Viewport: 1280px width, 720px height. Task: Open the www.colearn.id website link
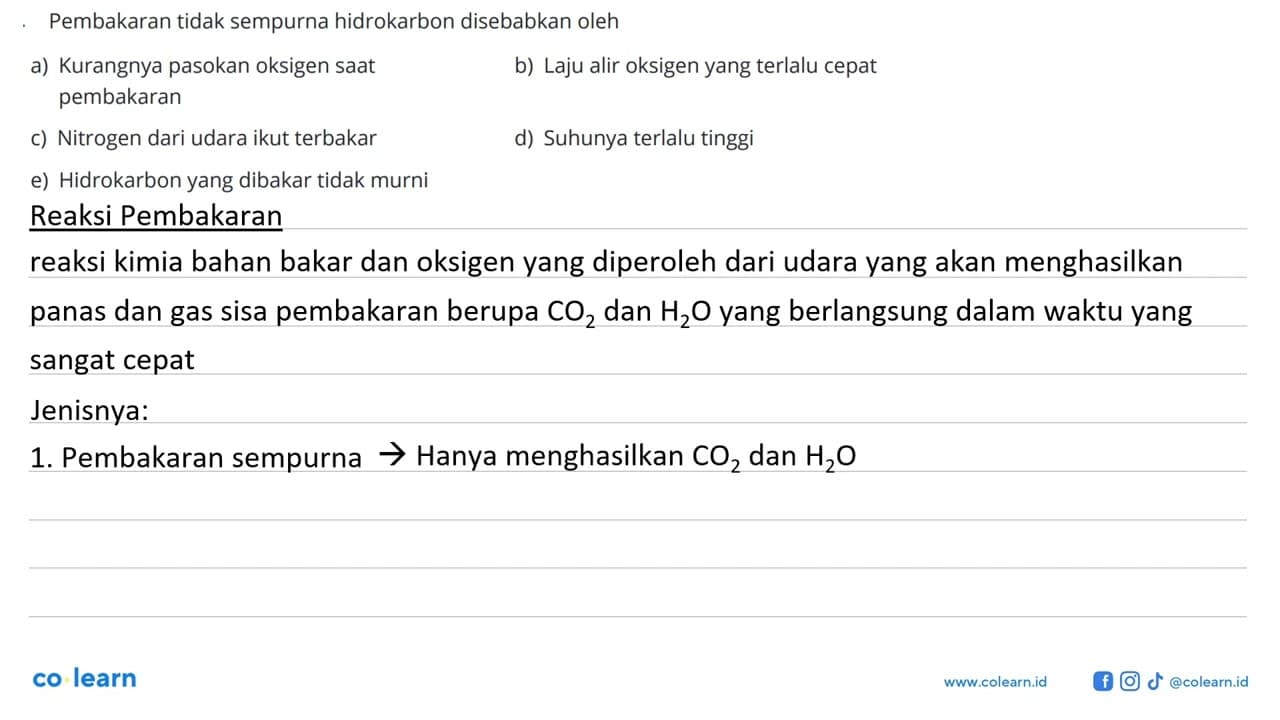[995, 681]
